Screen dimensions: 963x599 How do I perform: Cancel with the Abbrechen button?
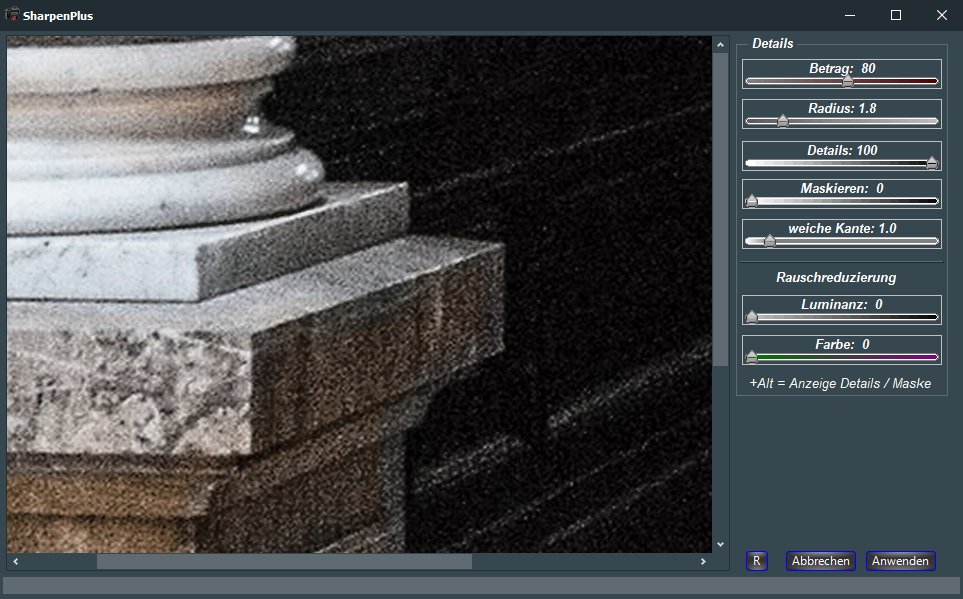click(x=820, y=561)
